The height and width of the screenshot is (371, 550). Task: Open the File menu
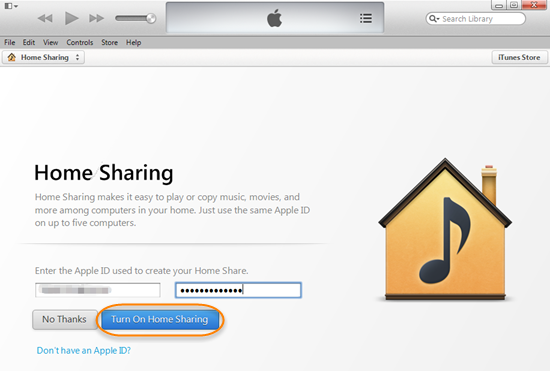[x=9, y=42]
